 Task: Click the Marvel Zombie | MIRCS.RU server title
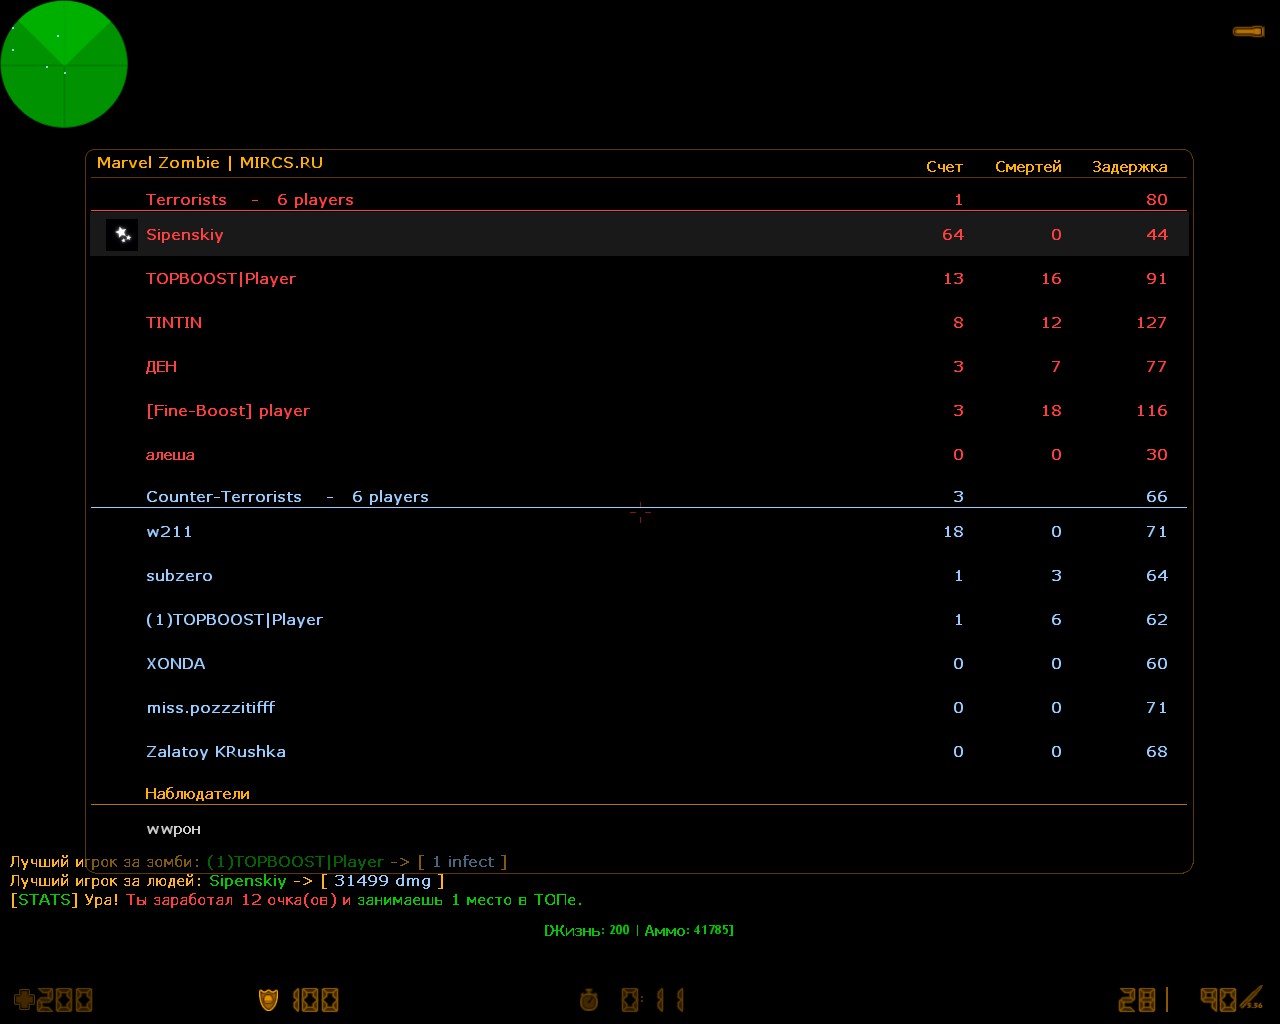210,163
